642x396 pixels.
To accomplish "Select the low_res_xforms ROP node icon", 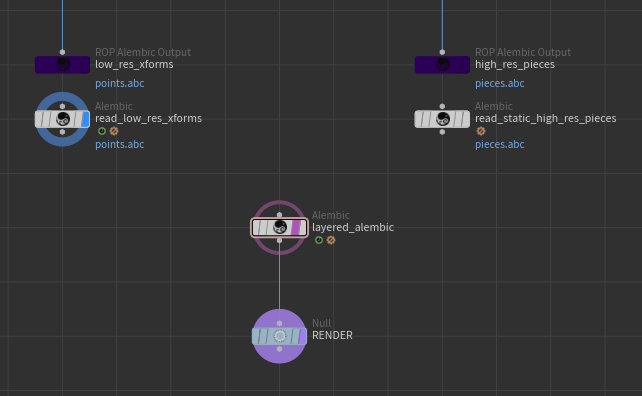I will pos(63,65).
